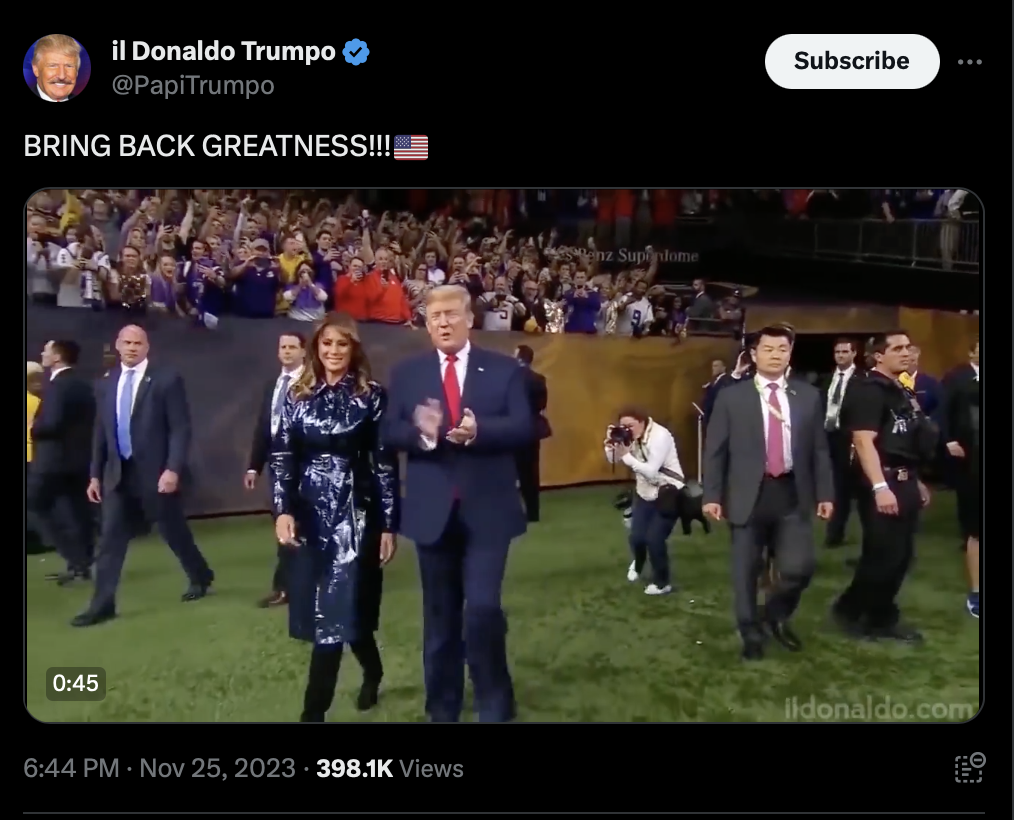Play the 0:45 stadium video
This screenshot has height=820, width=1014.
pyautogui.click(x=504, y=455)
